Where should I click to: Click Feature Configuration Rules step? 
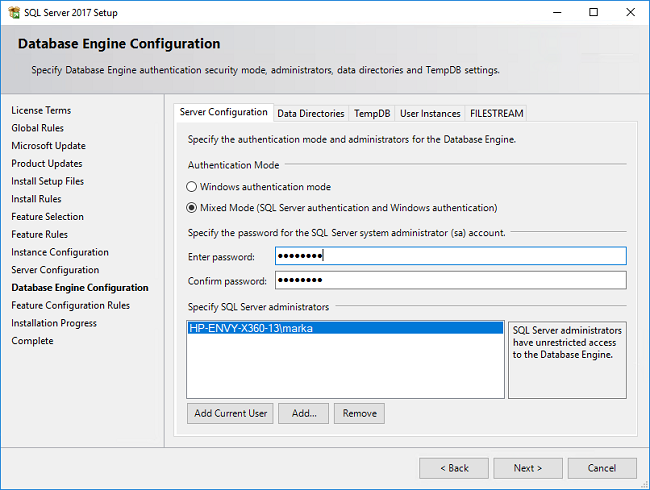(x=70, y=306)
